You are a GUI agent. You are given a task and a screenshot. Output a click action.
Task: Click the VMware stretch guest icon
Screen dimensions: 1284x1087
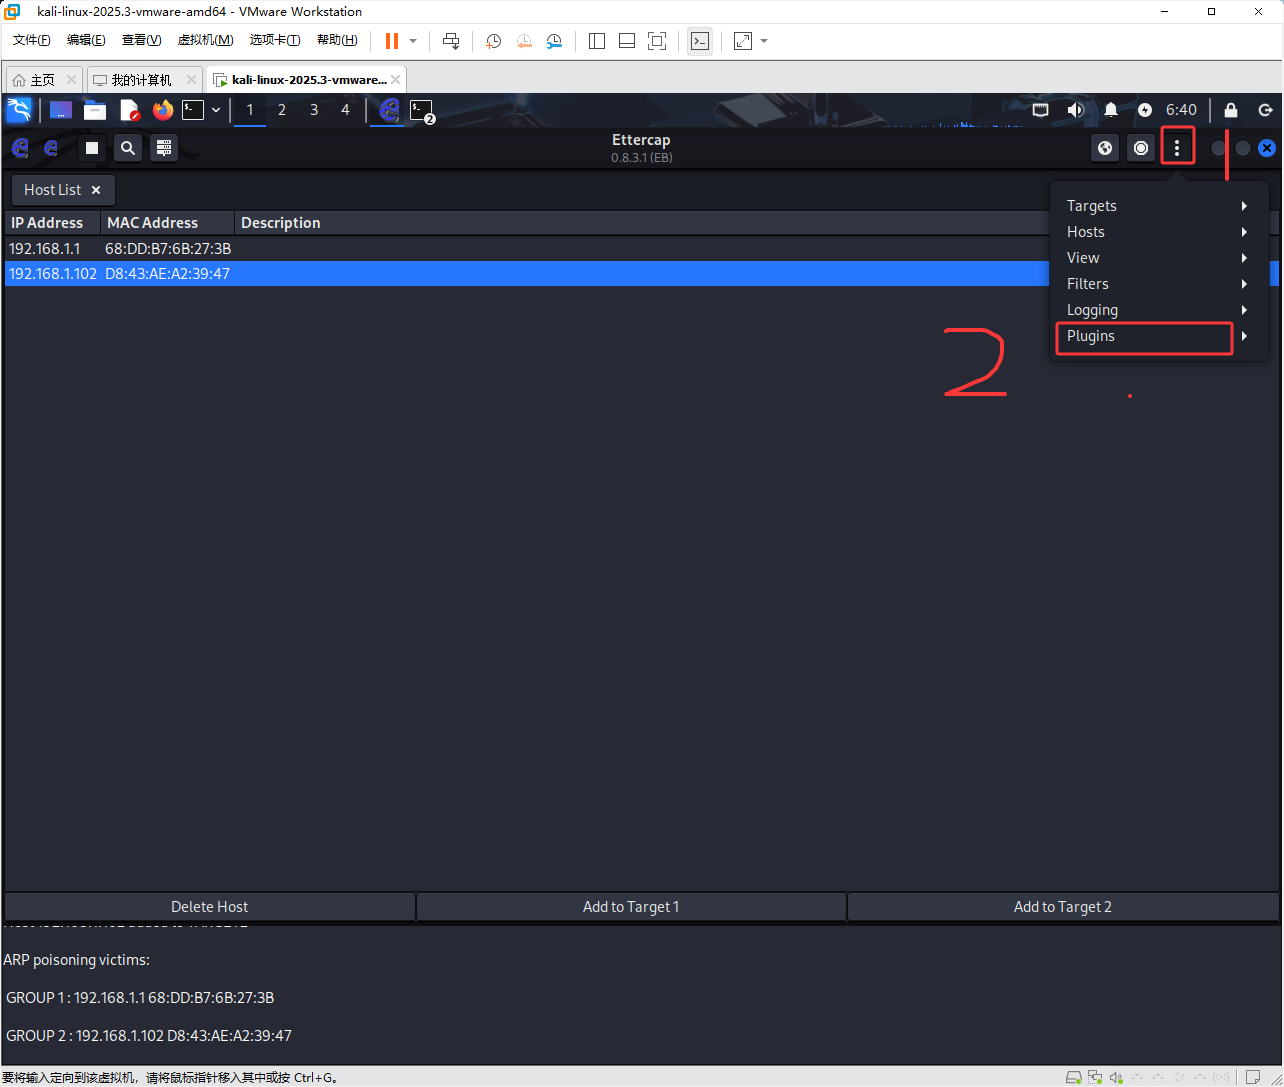point(743,41)
